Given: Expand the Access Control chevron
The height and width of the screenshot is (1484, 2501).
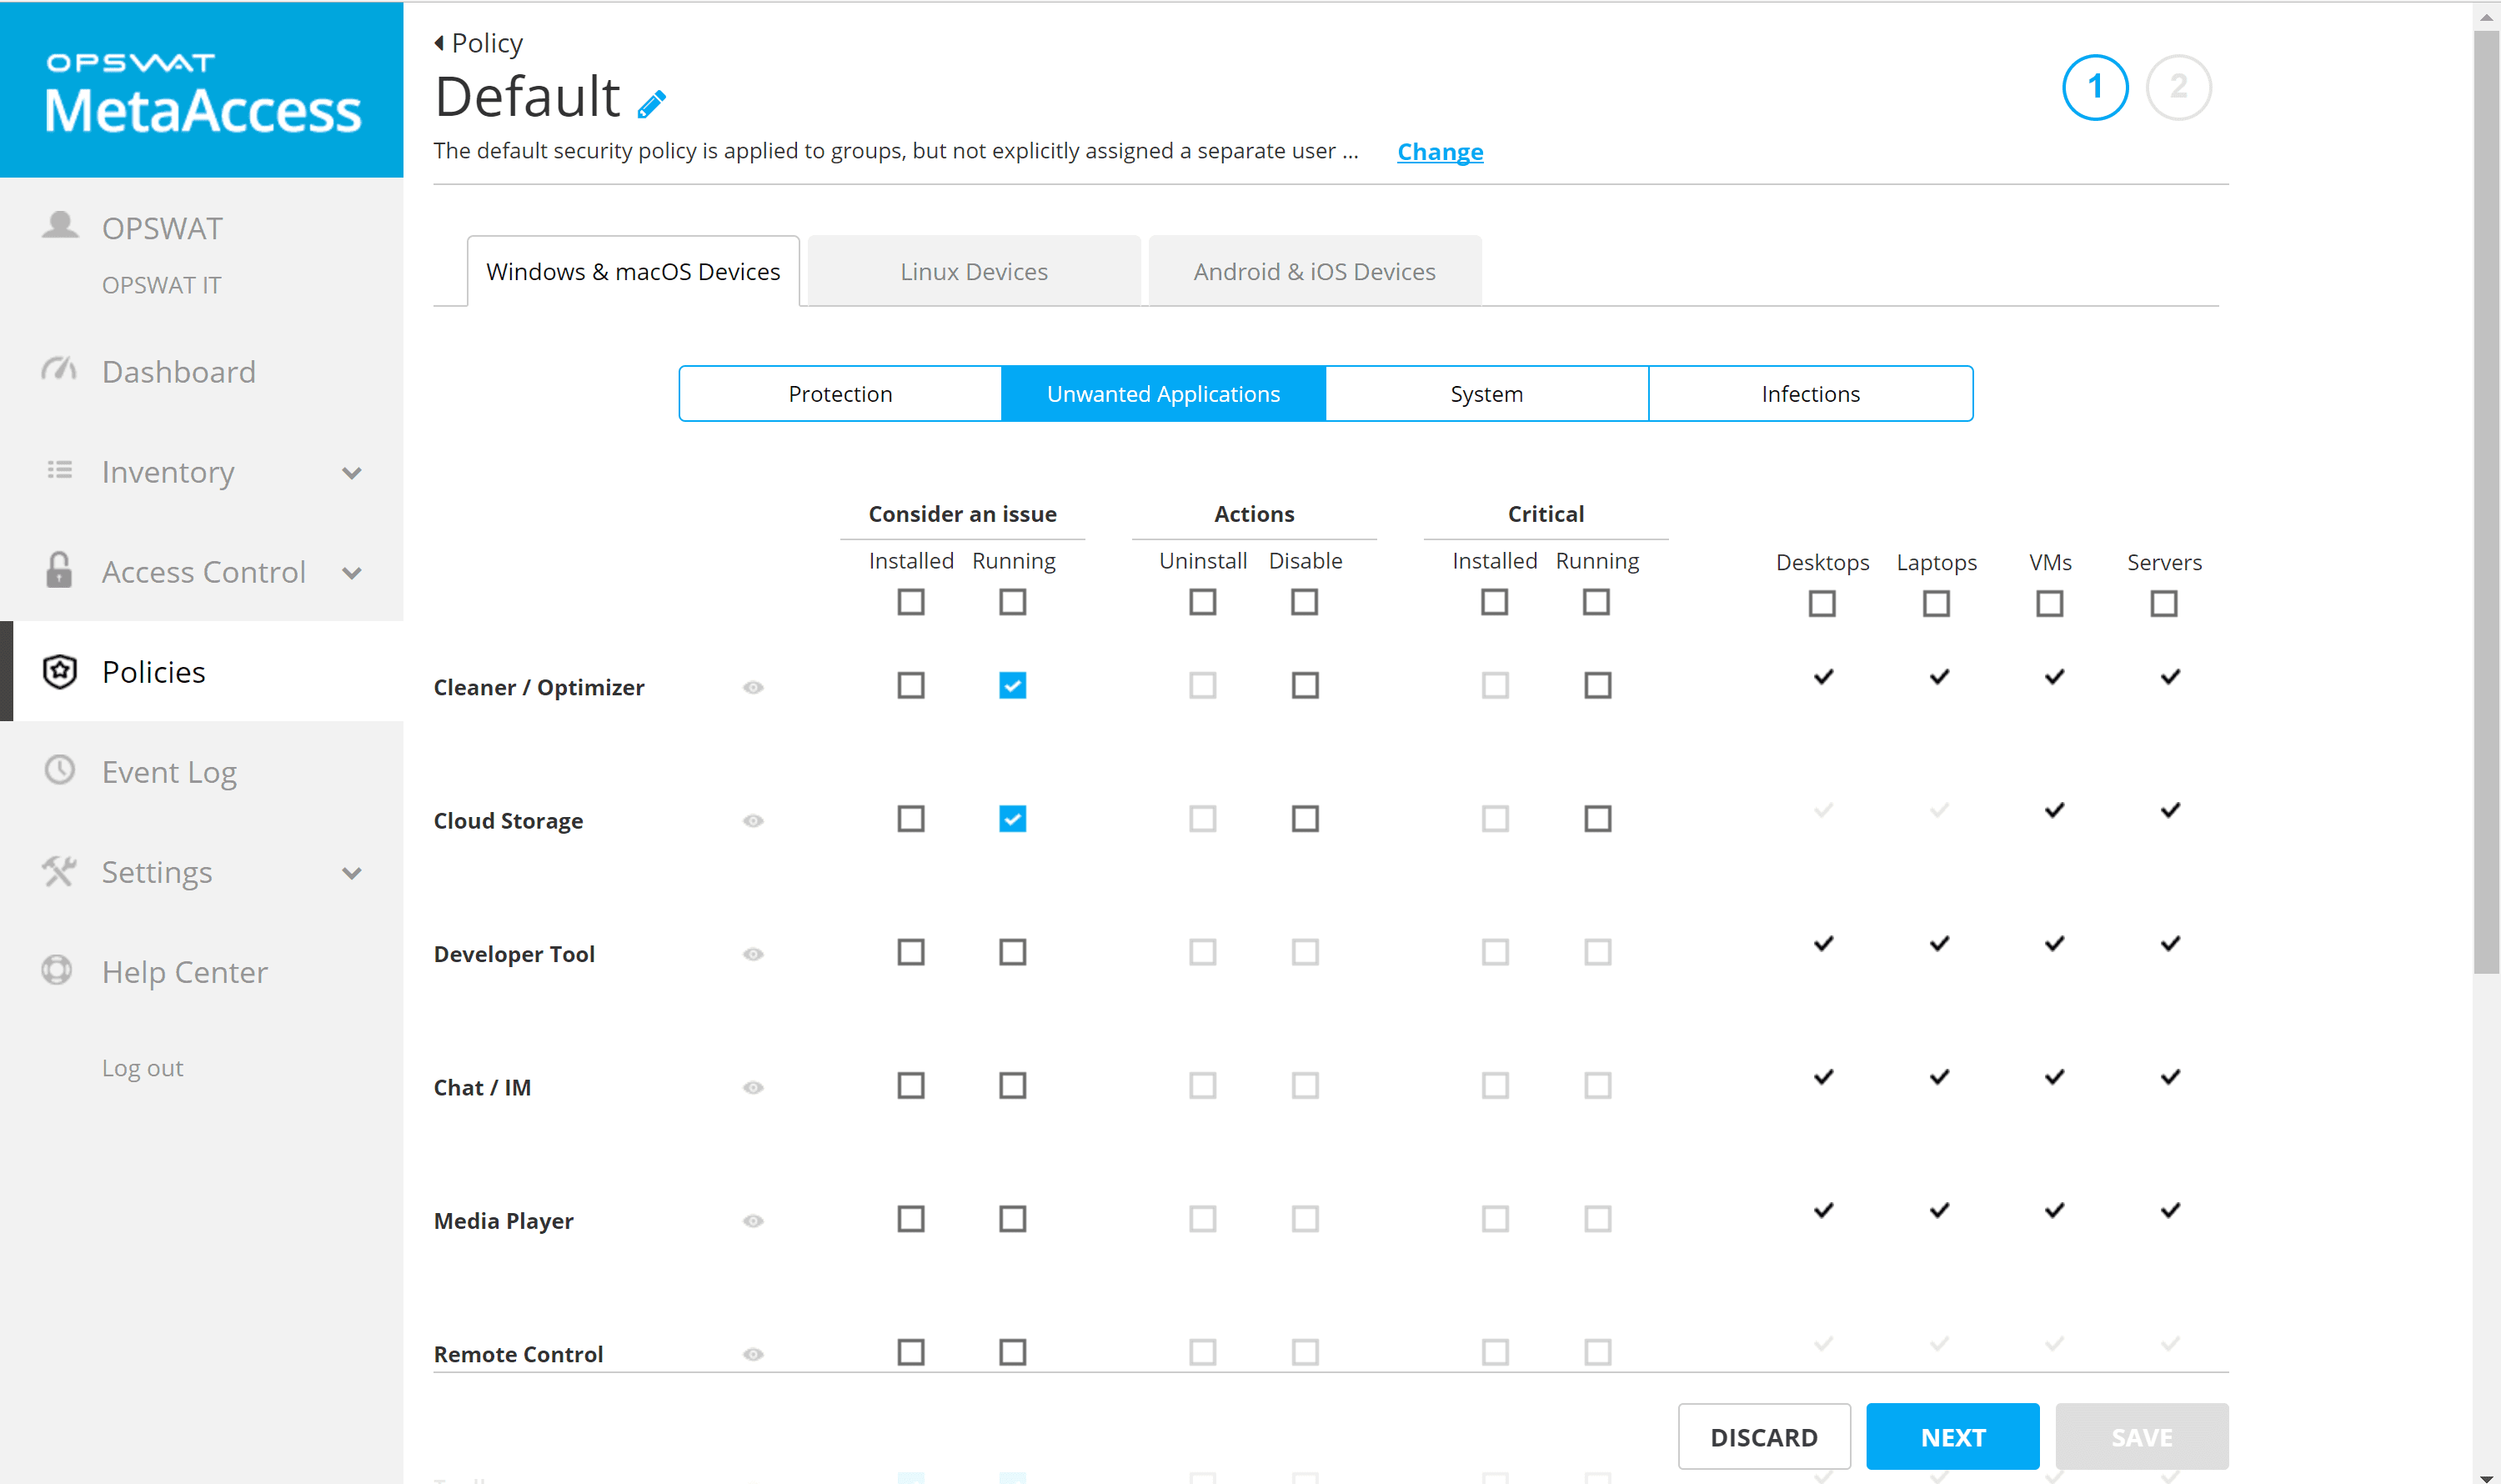Looking at the screenshot, I should click(x=352, y=572).
